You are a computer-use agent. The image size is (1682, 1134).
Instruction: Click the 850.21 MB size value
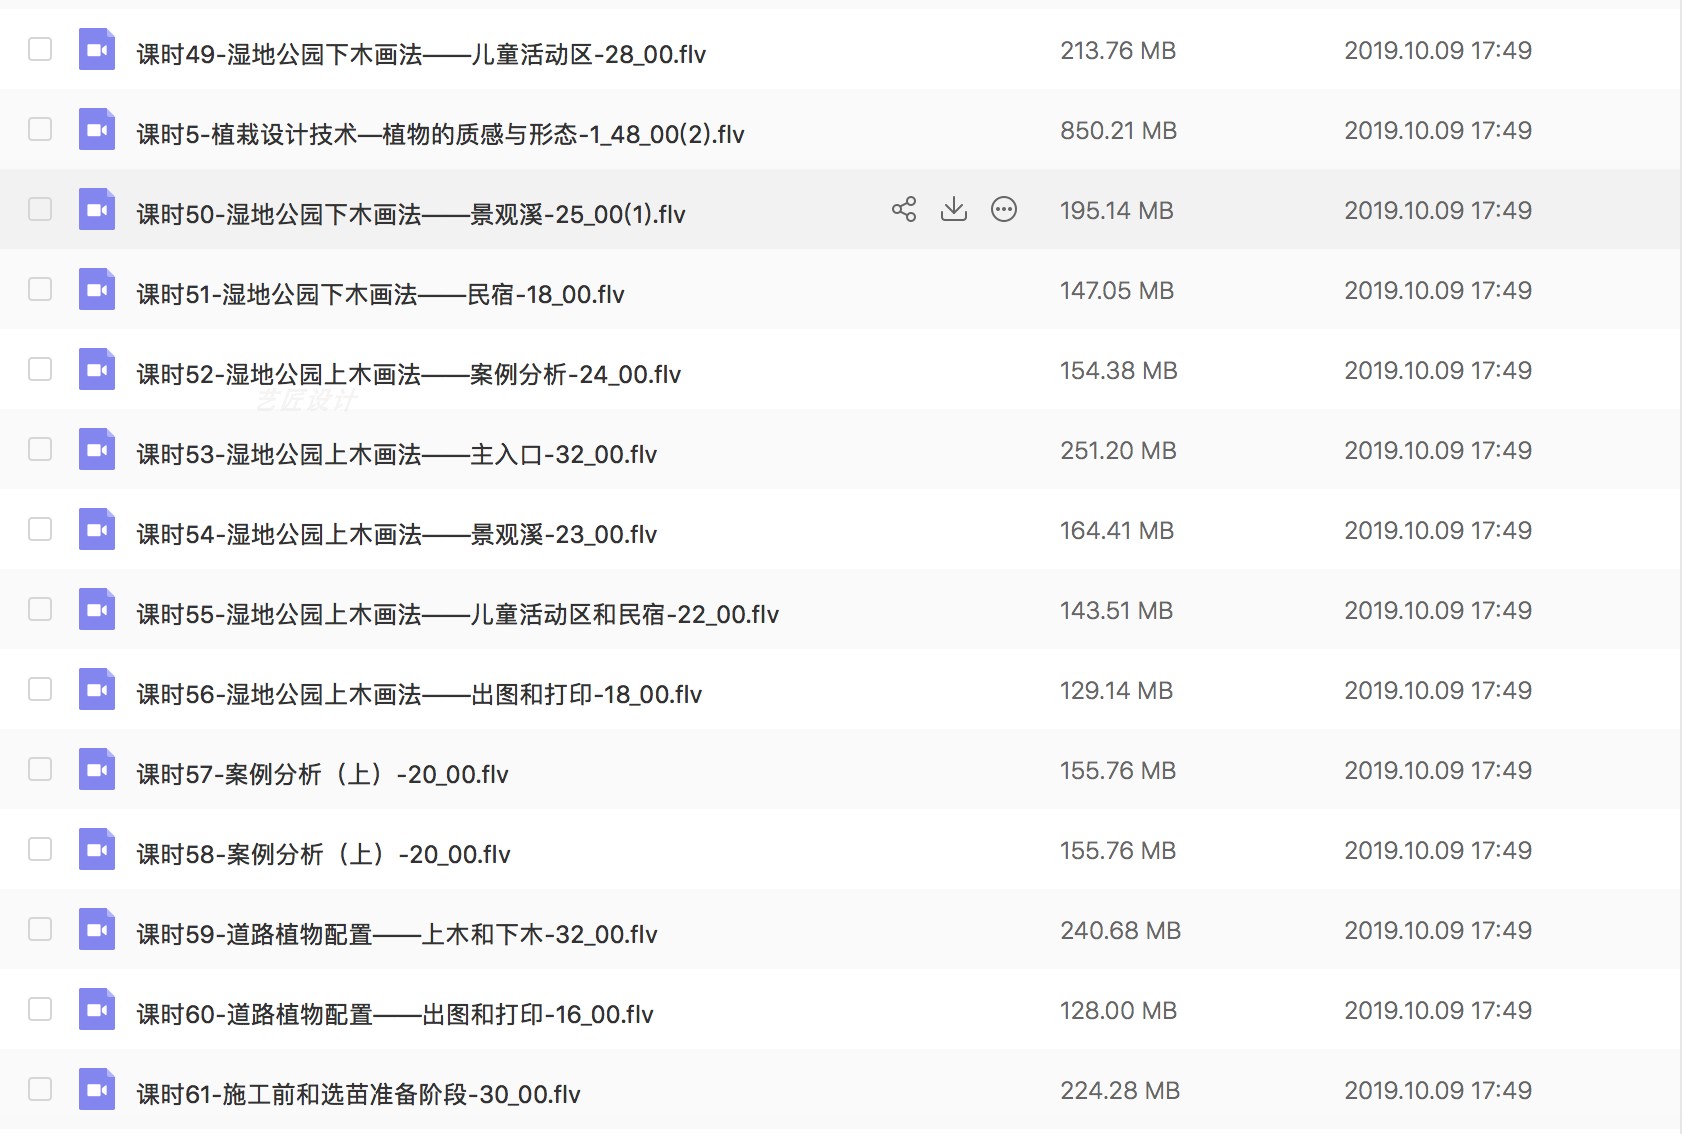pyautogui.click(x=1118, y=130)
